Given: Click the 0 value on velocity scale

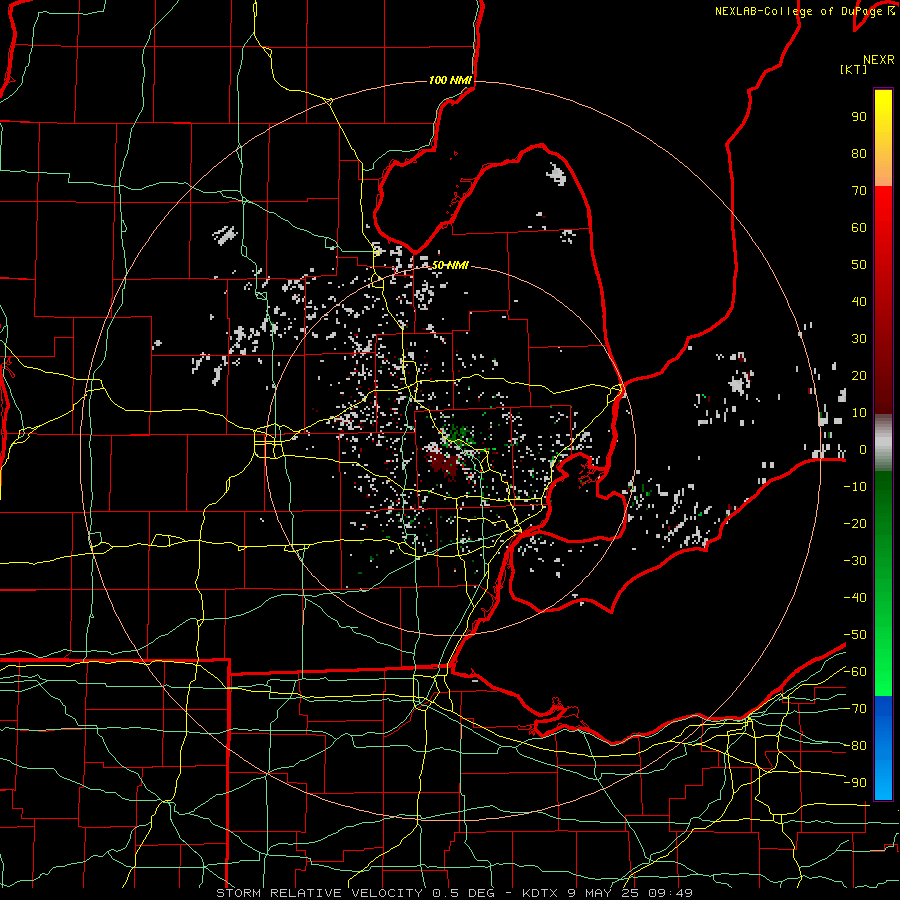Looking at the screenshot, I should tap(862, 450).
